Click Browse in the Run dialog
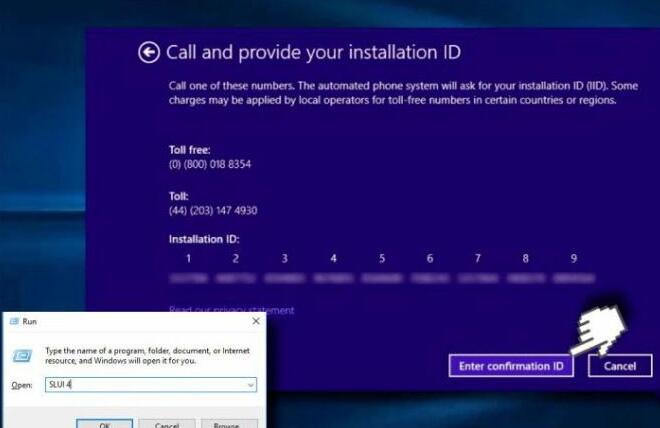 (x=229, y=423)
